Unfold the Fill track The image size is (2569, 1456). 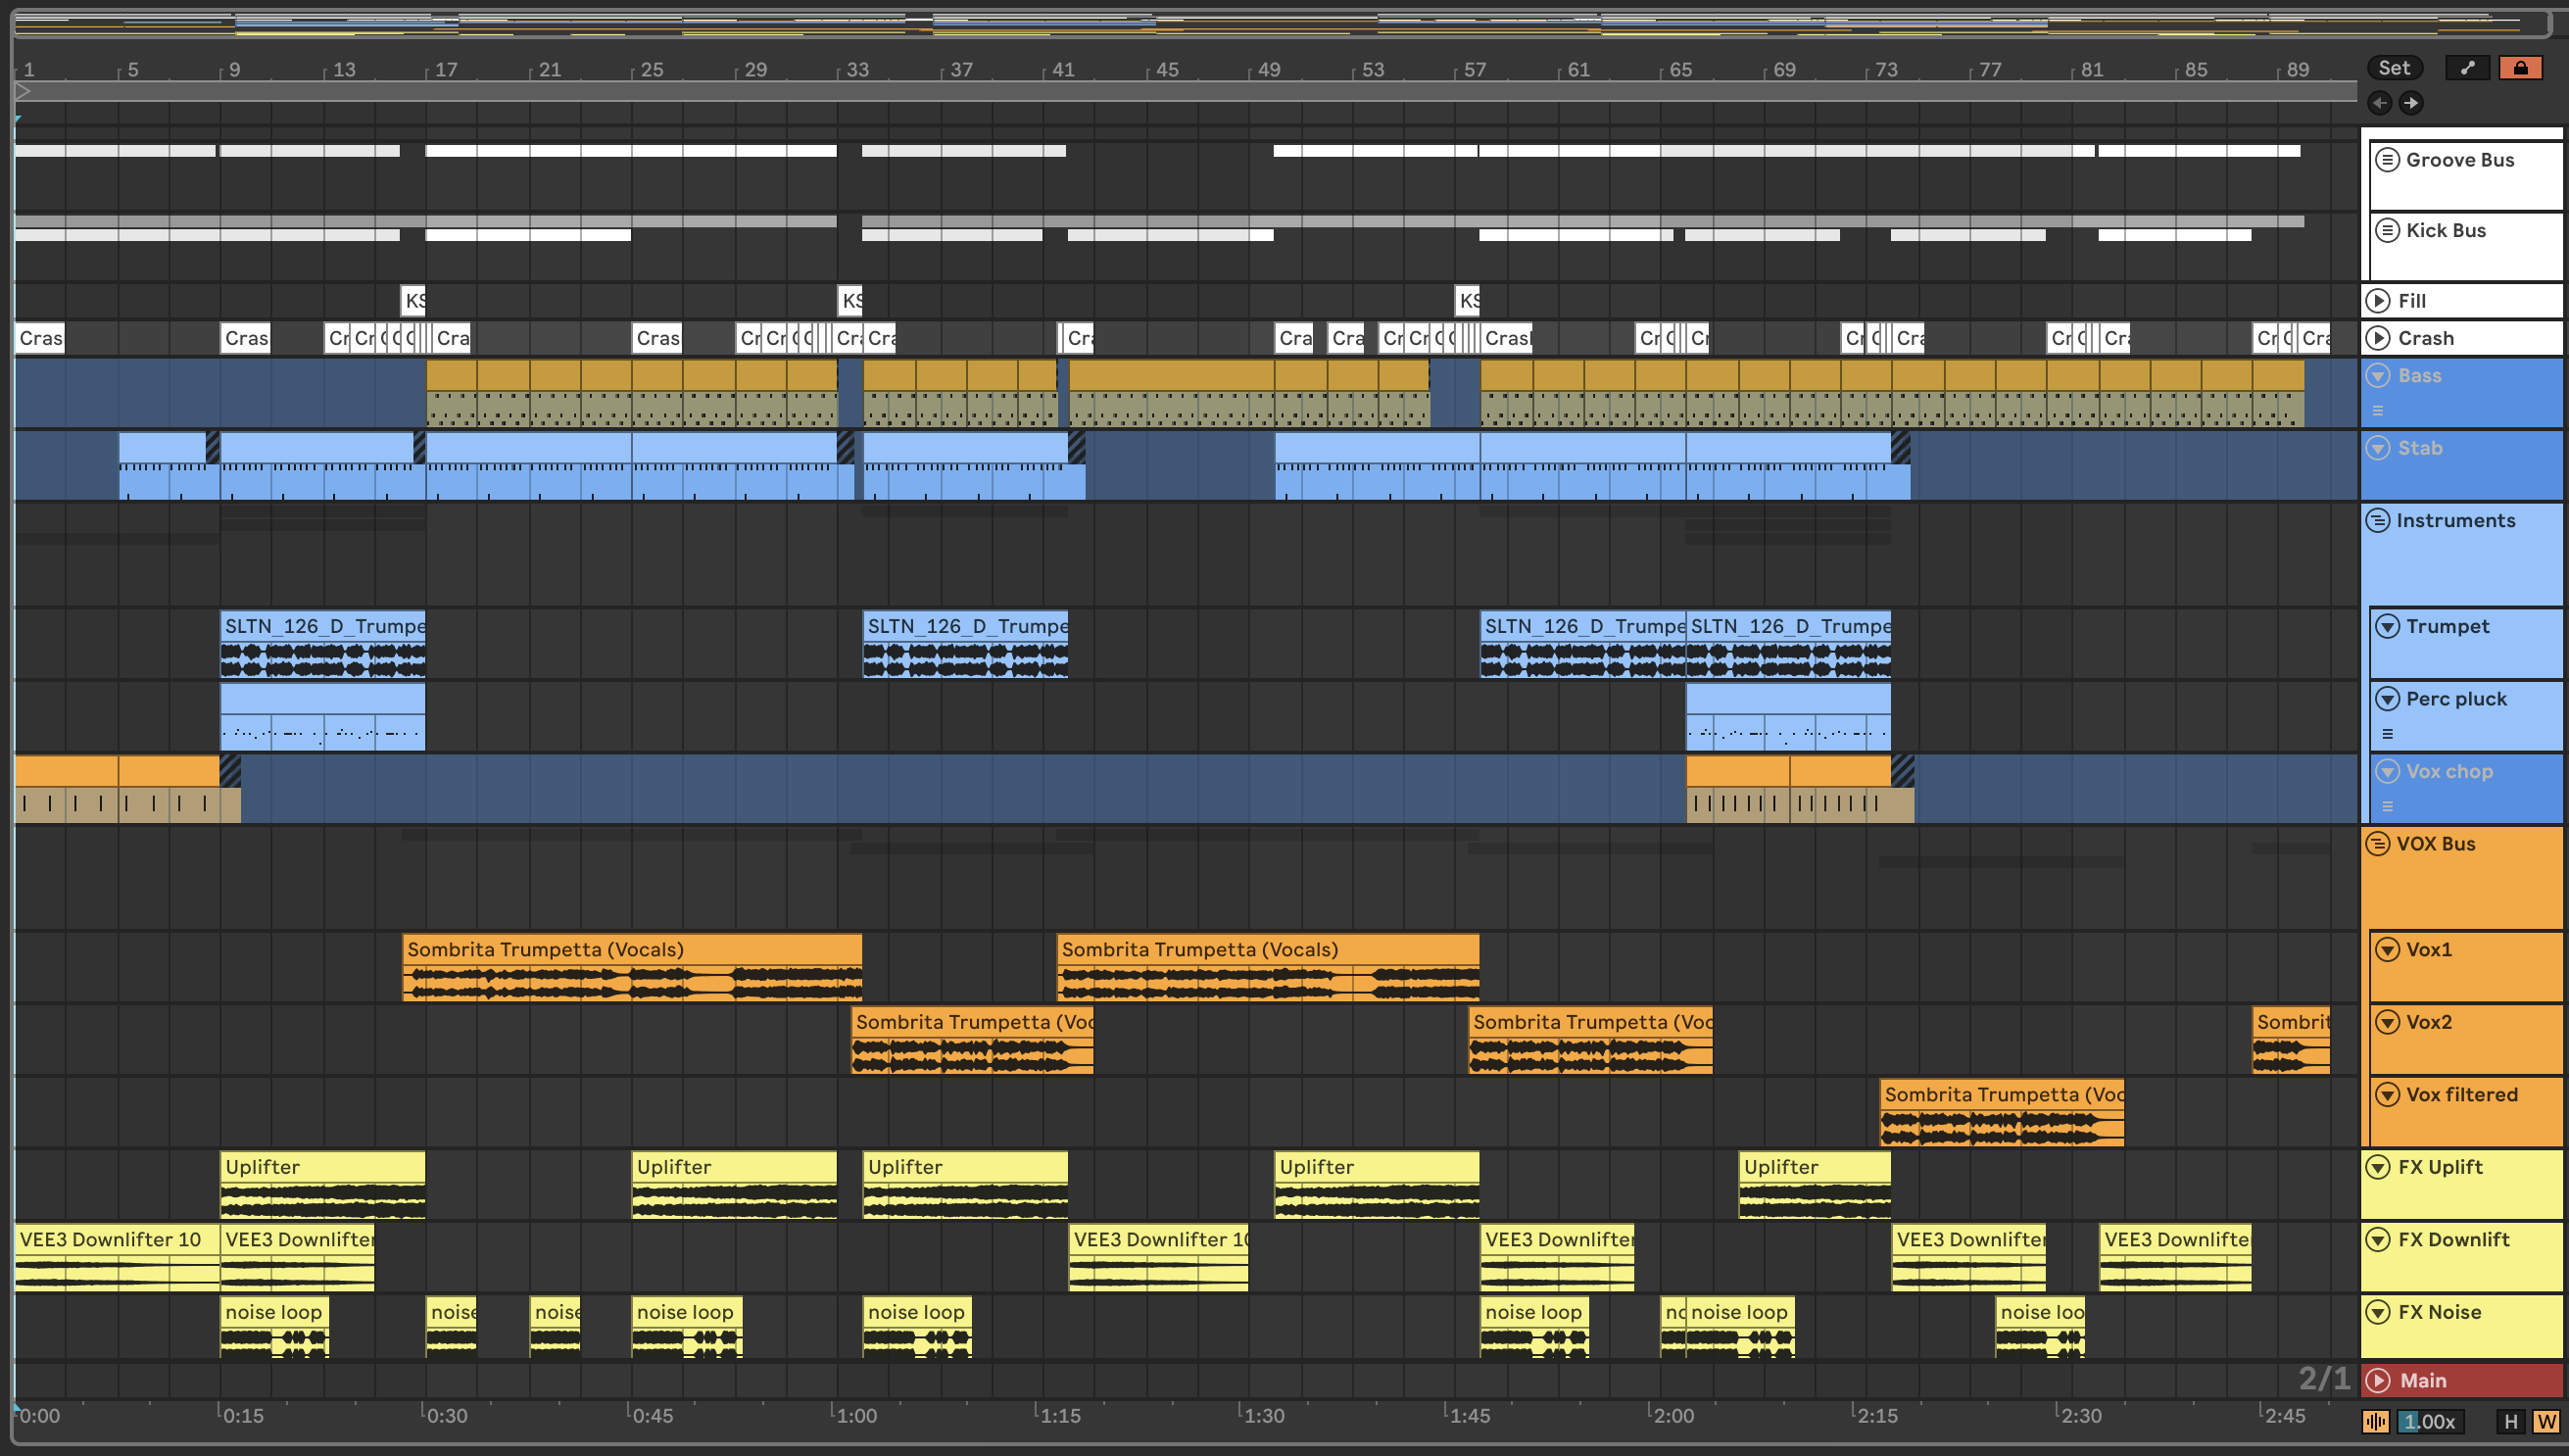2378,301
